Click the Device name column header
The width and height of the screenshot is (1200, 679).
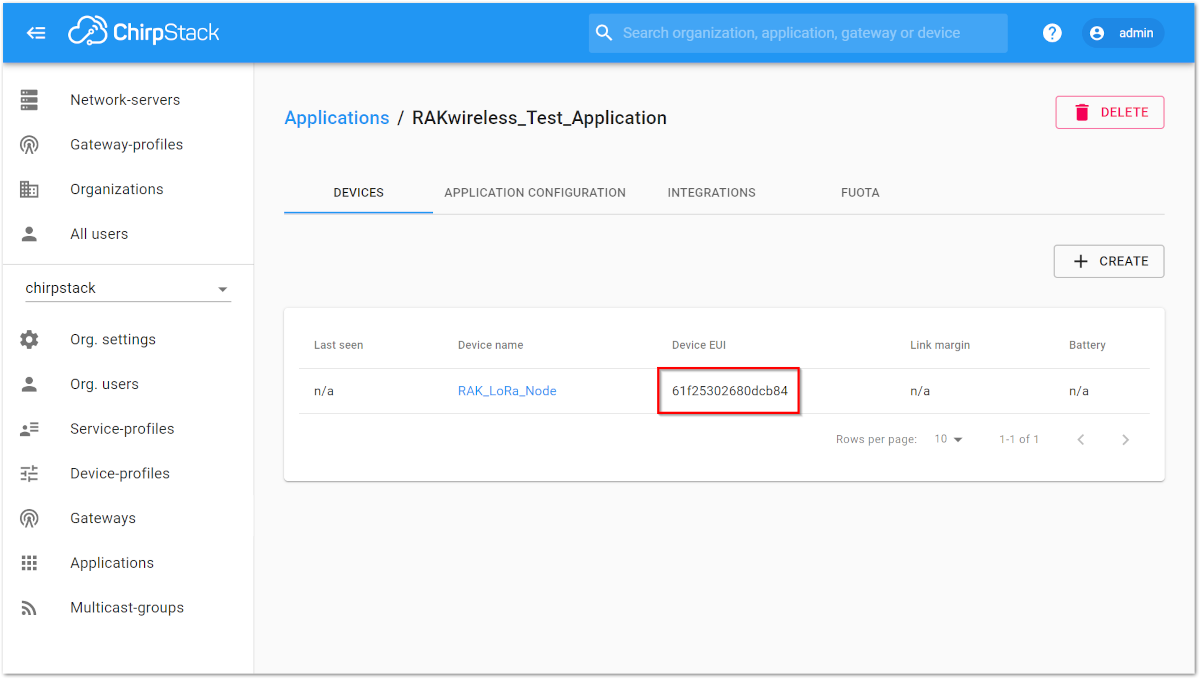coord(491,345)
